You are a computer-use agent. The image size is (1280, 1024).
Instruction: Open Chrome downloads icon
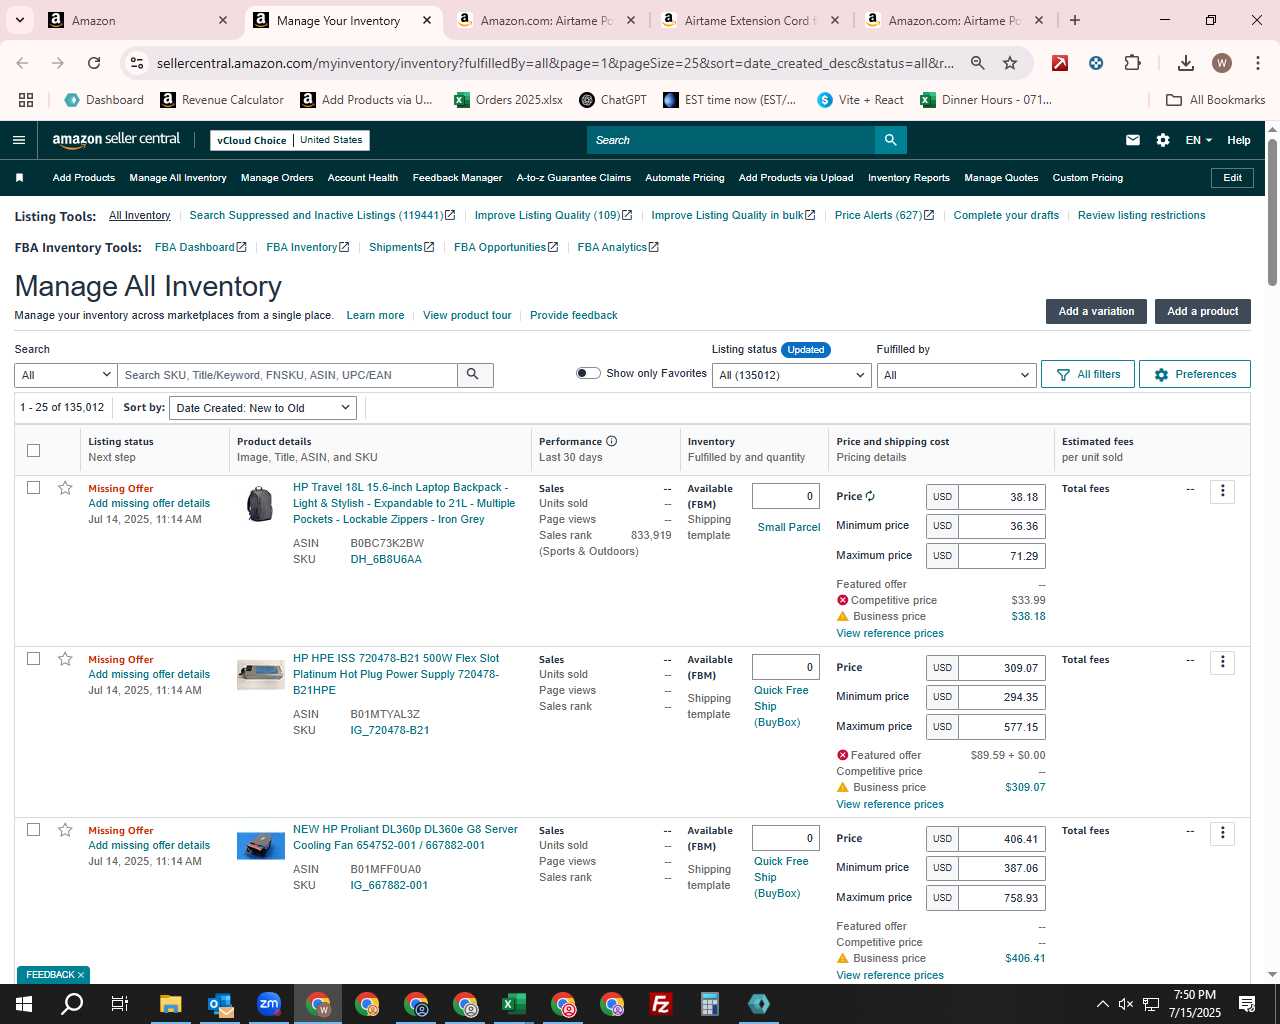coord(1186,63)
